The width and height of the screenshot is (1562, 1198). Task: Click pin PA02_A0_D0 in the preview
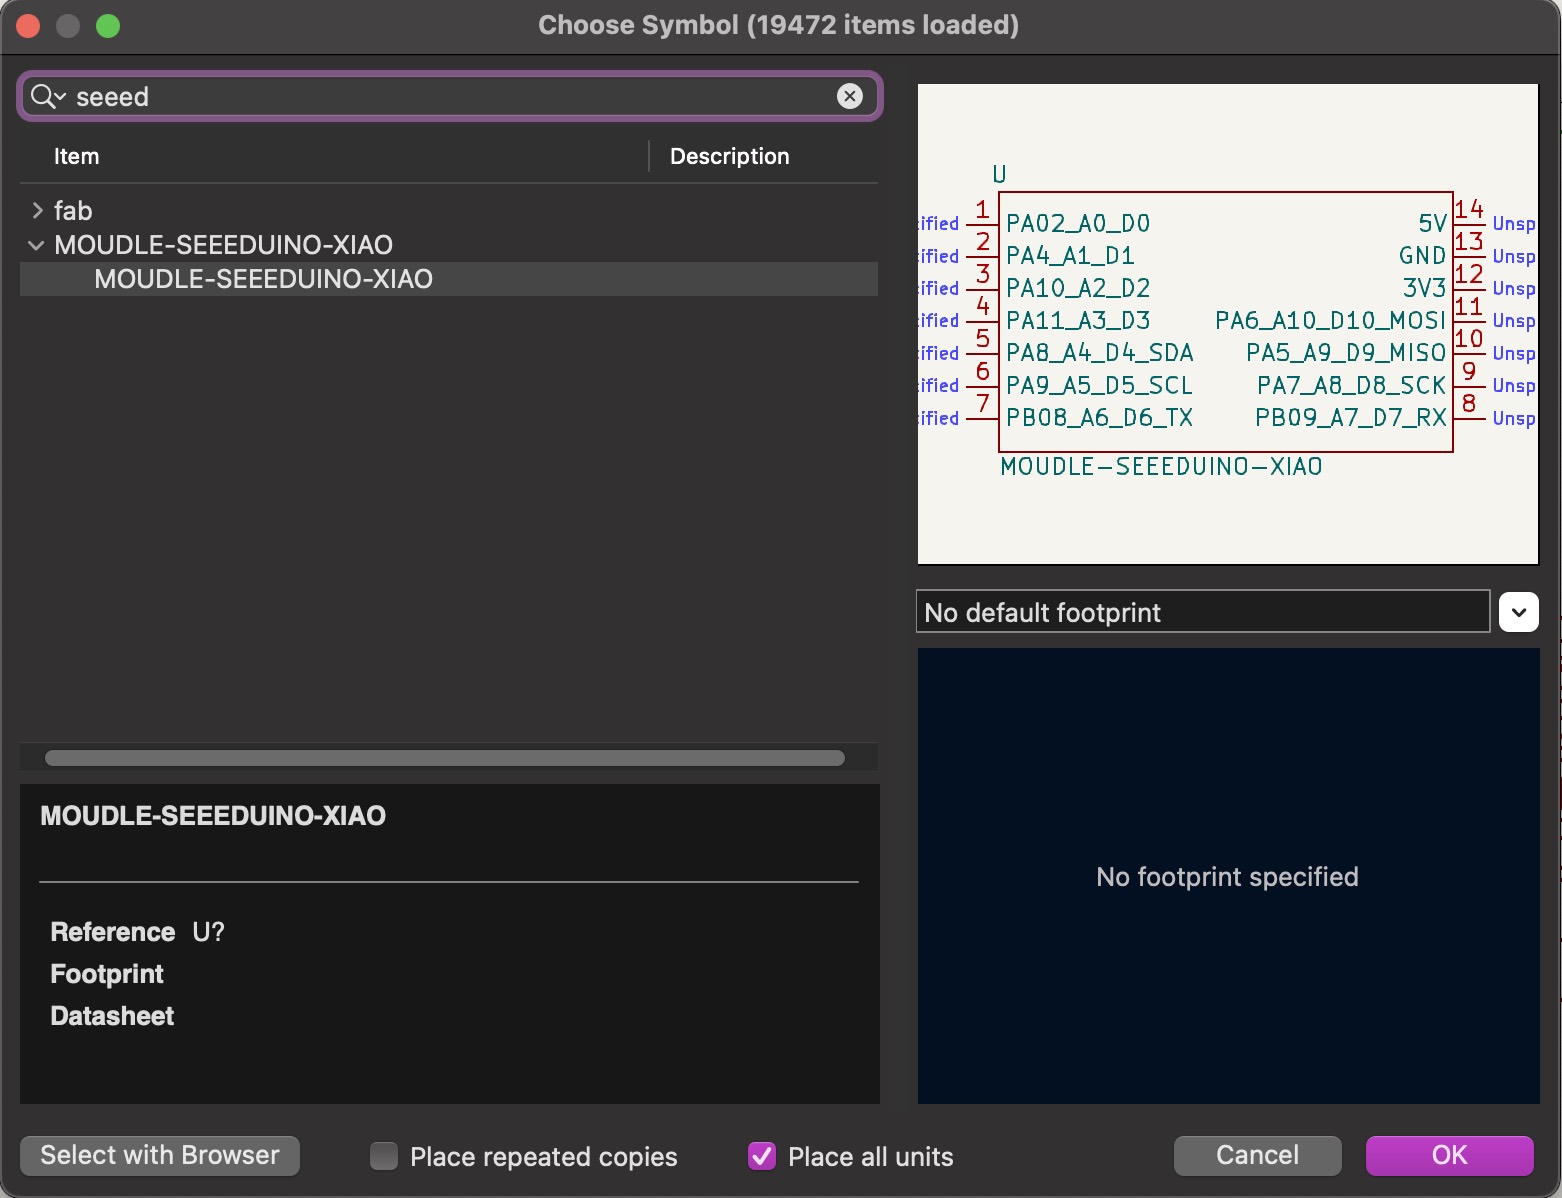1078,223
